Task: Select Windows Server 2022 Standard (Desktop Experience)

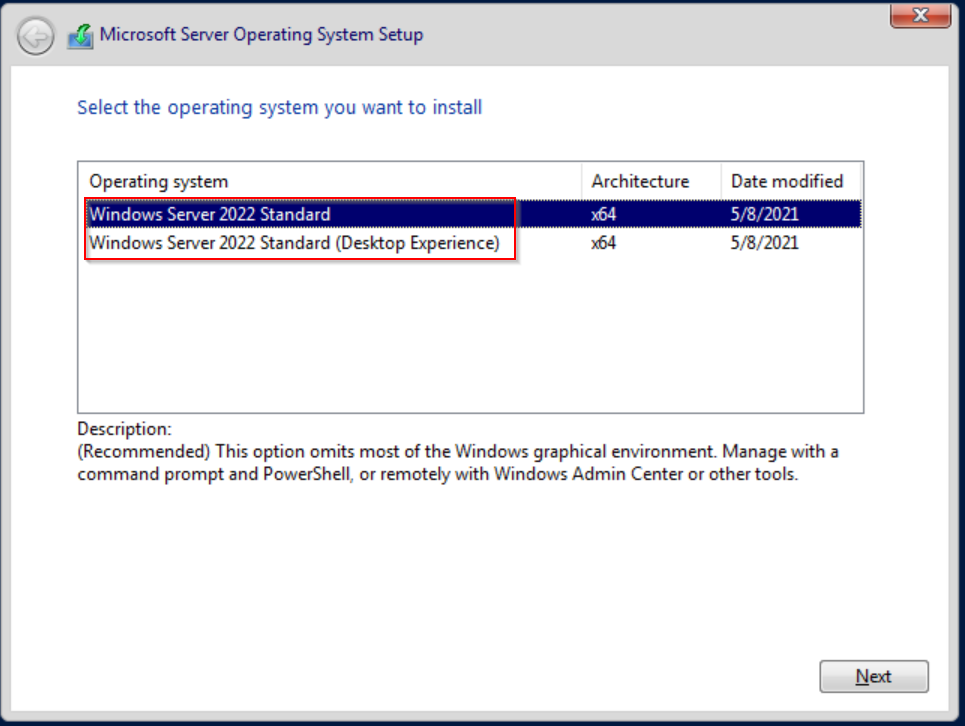Action: pyautogui.click(x=294, y=242)
